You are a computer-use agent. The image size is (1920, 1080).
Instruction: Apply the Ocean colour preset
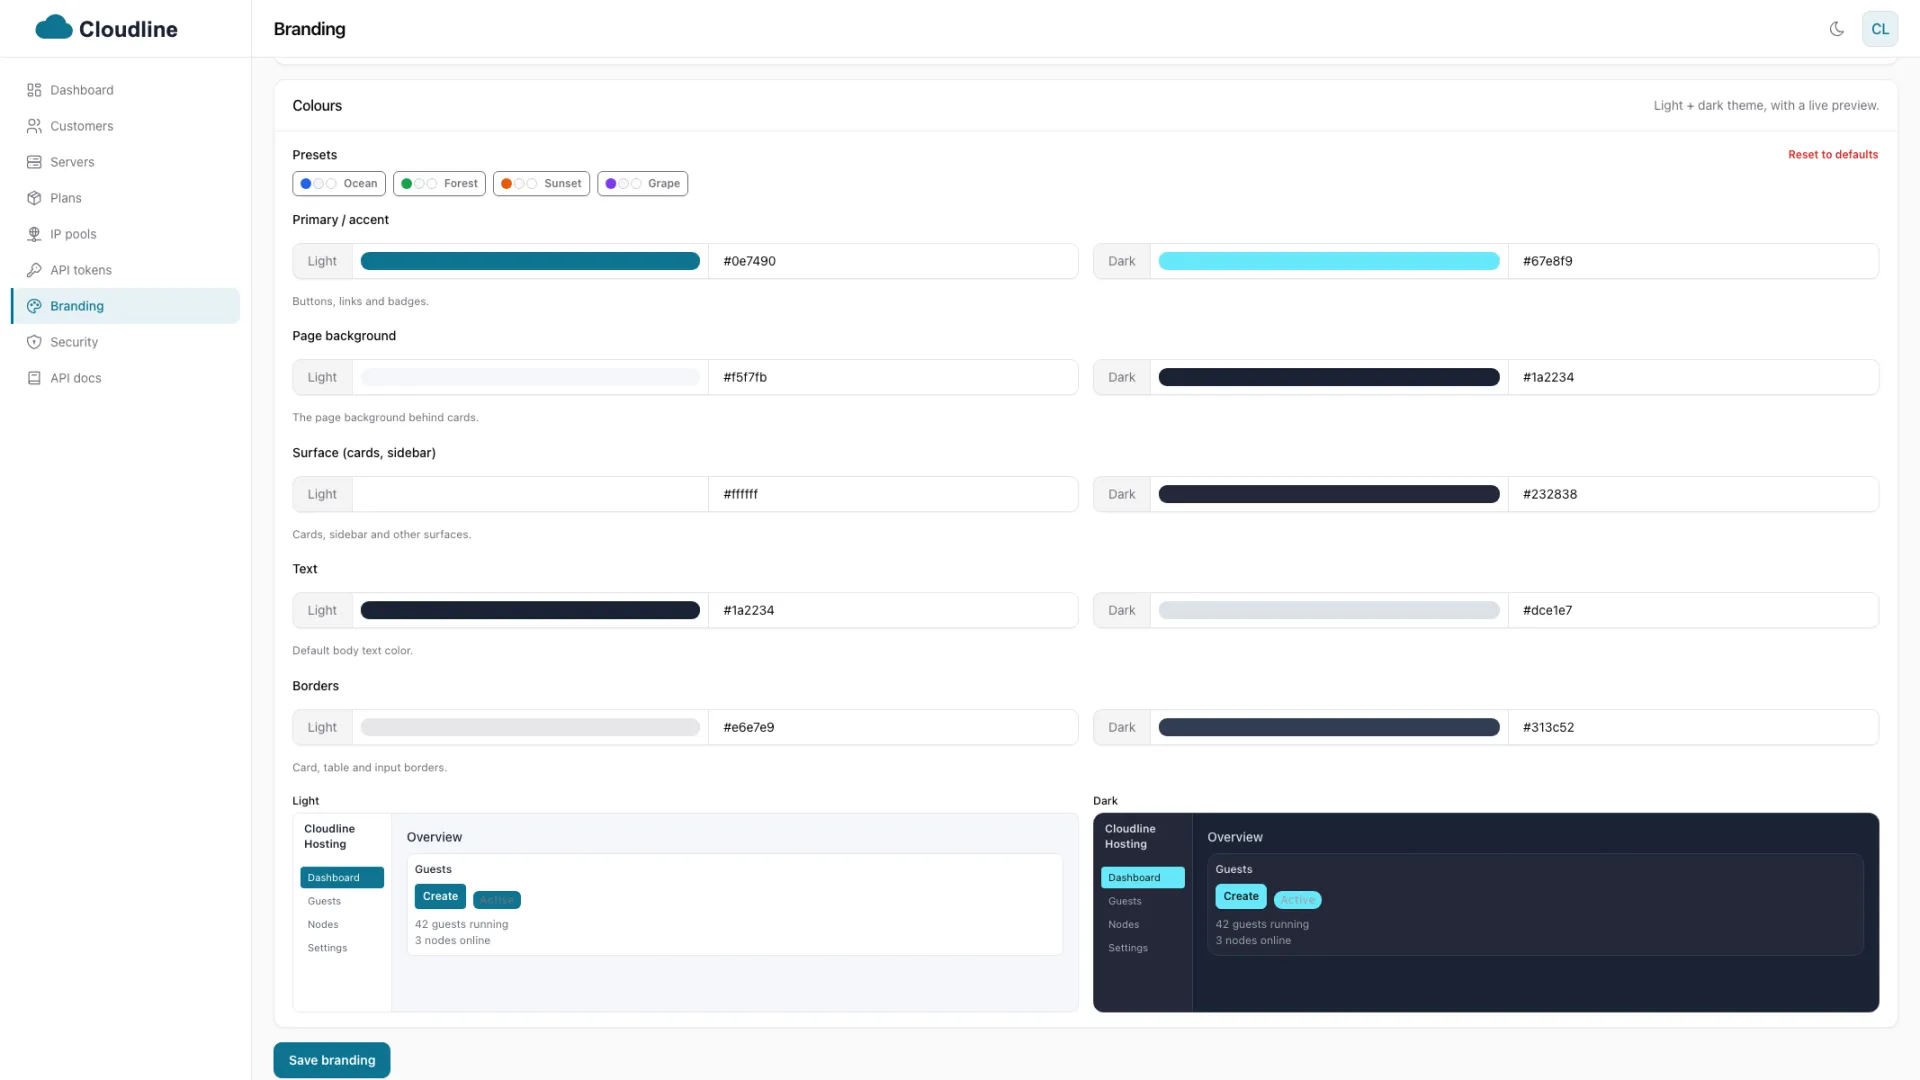coord(339,183)
